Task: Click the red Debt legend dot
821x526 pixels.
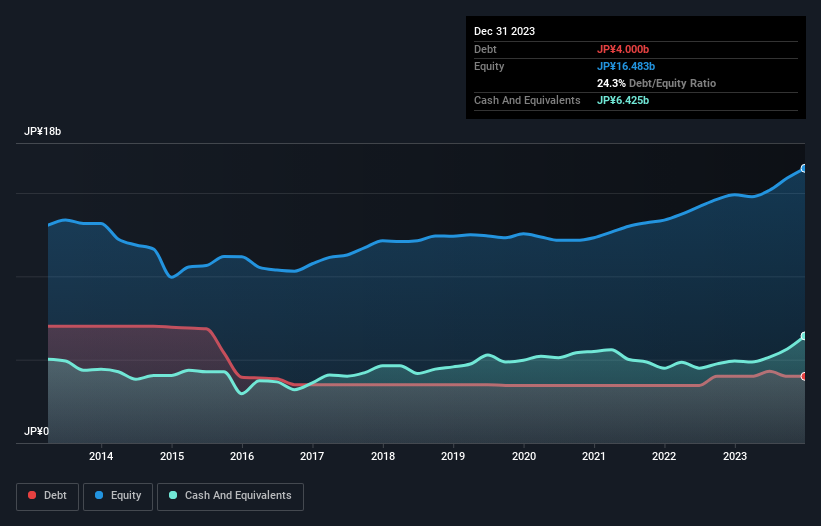Action: click(32, 495)
